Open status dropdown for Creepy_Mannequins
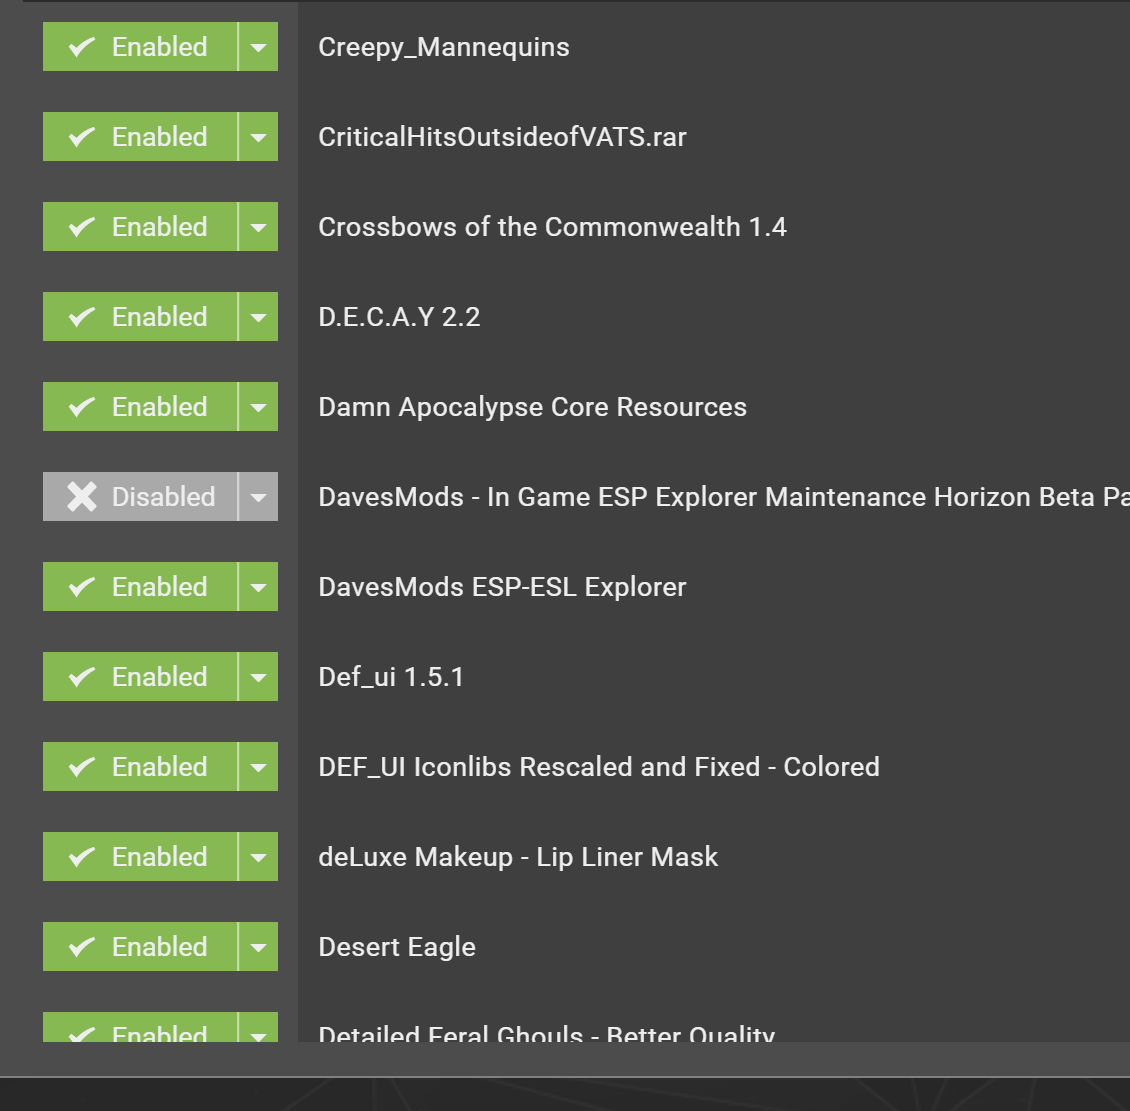The image size is (1130, 1111). (x=258, y=47)
